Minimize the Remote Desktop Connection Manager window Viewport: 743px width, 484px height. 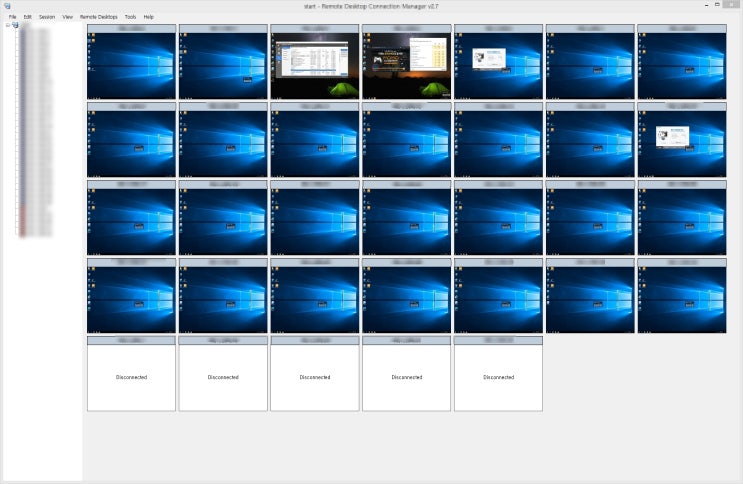[707, 5]
